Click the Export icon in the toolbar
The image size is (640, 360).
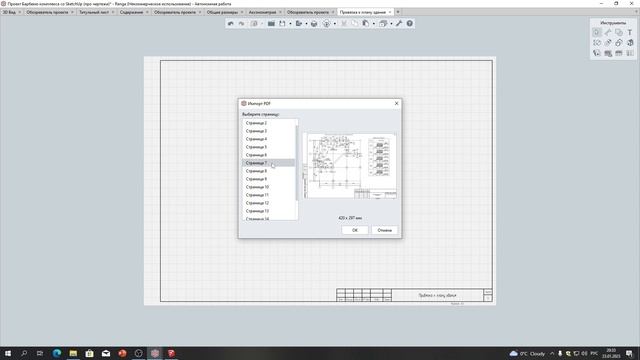pyautogui.click(x=299, y=24)
